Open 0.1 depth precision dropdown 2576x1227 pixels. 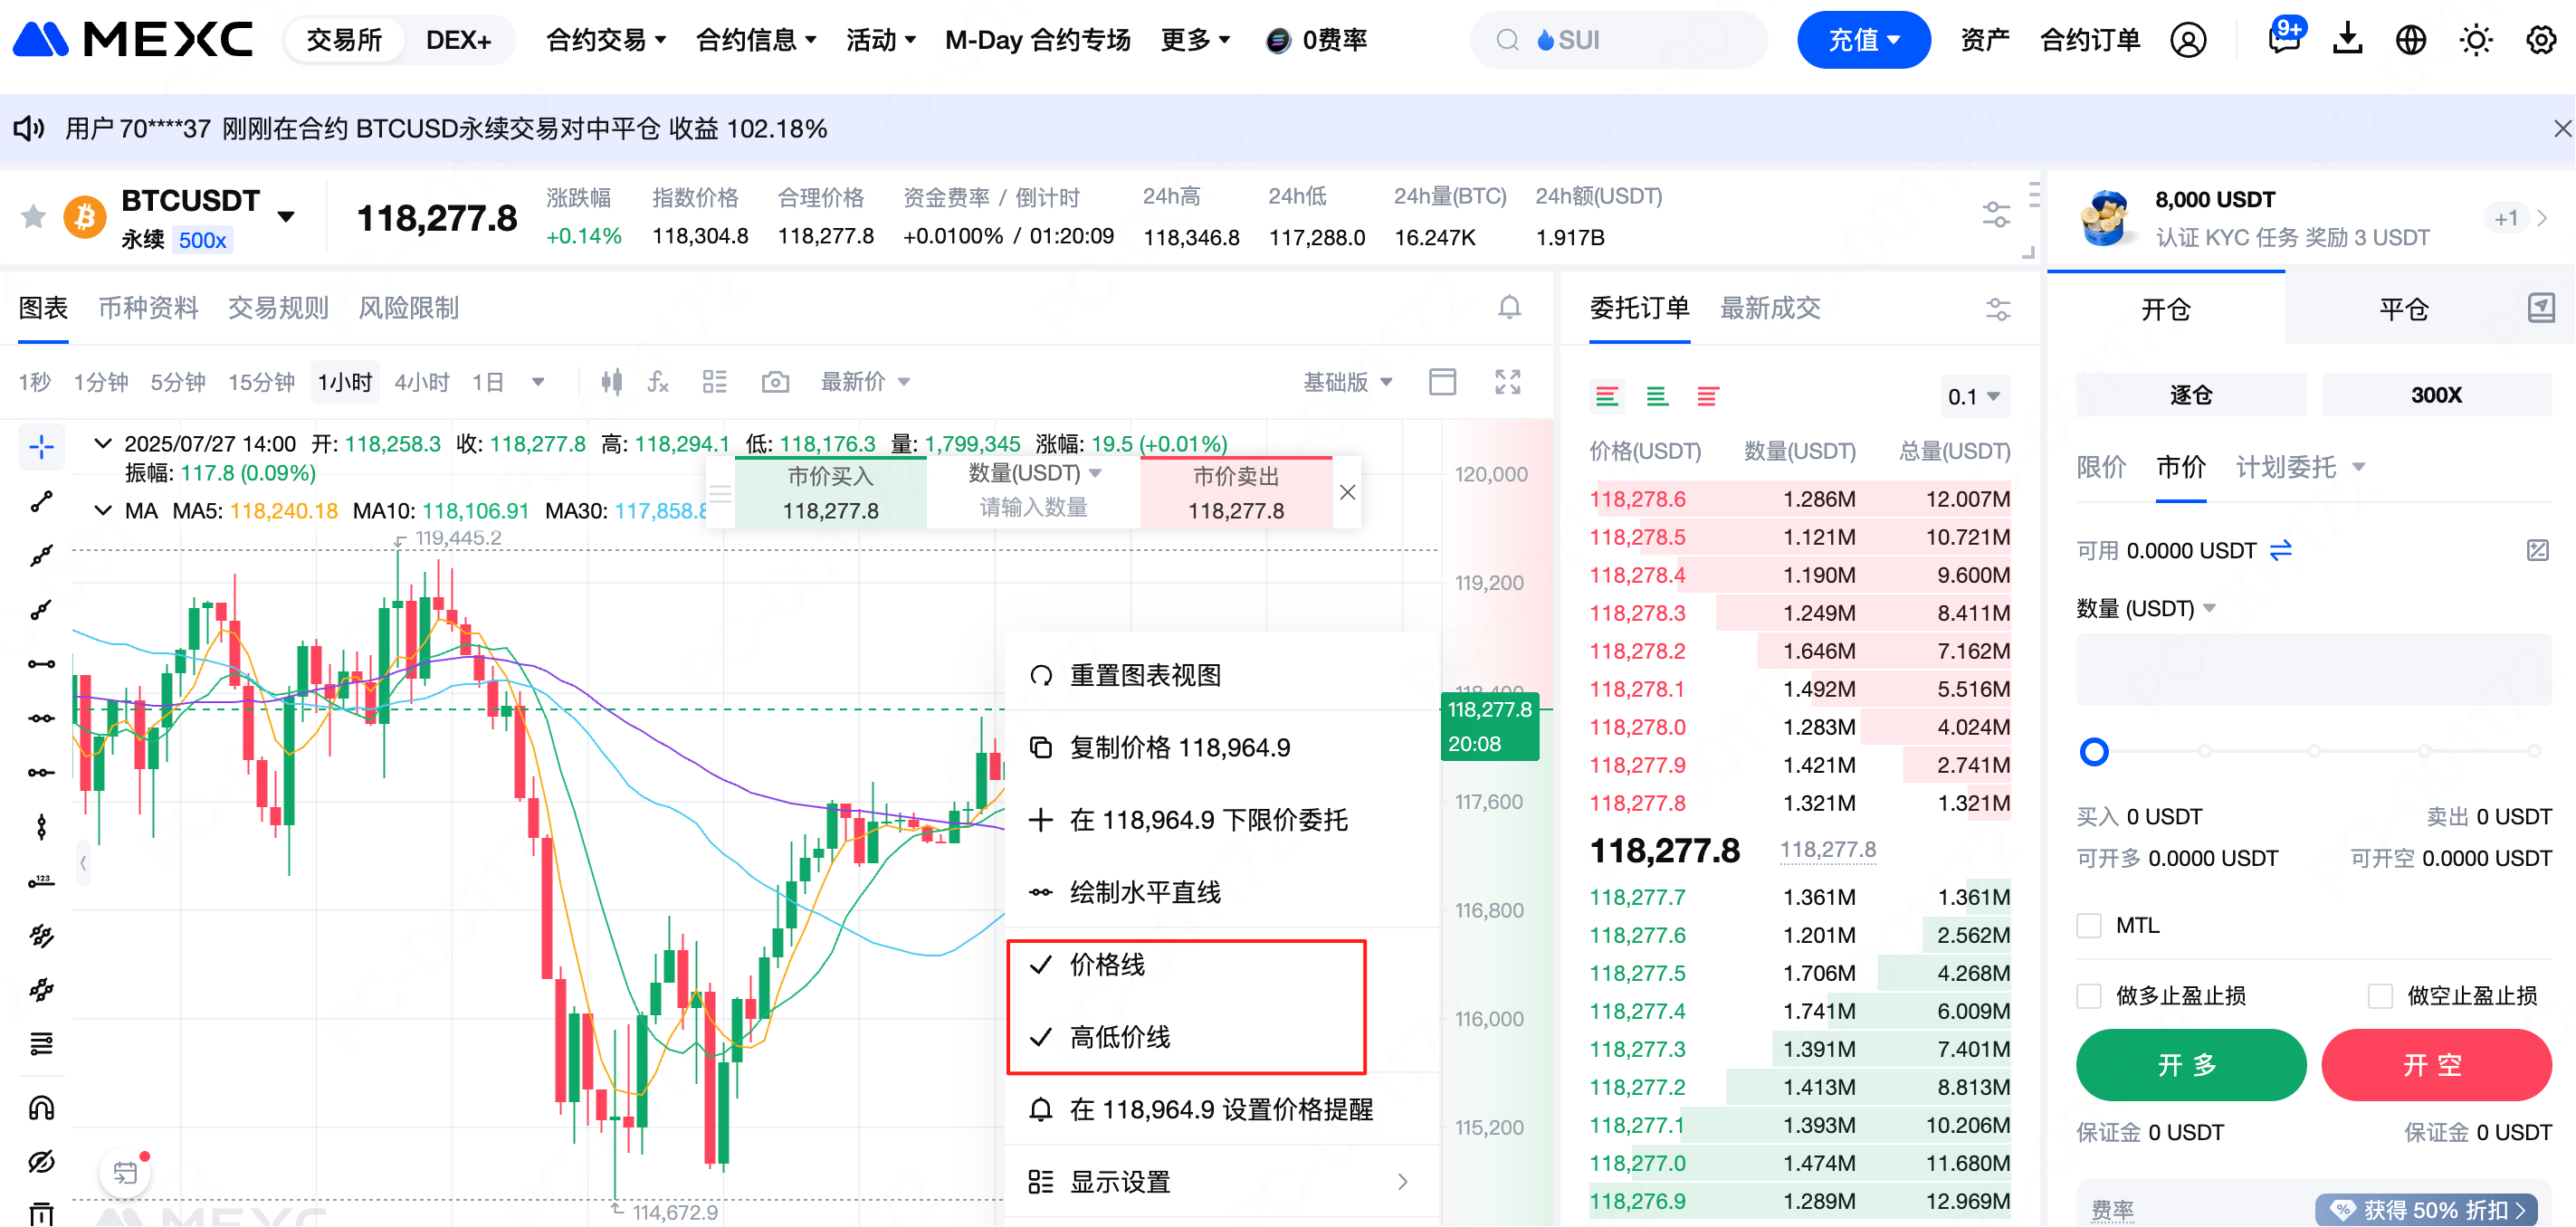1973,397
